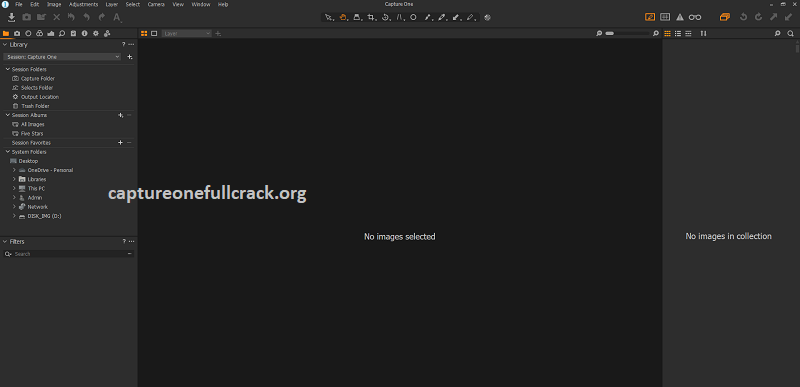
Task: Toggle exposure warning triangle icon
Action: point(680,17)
